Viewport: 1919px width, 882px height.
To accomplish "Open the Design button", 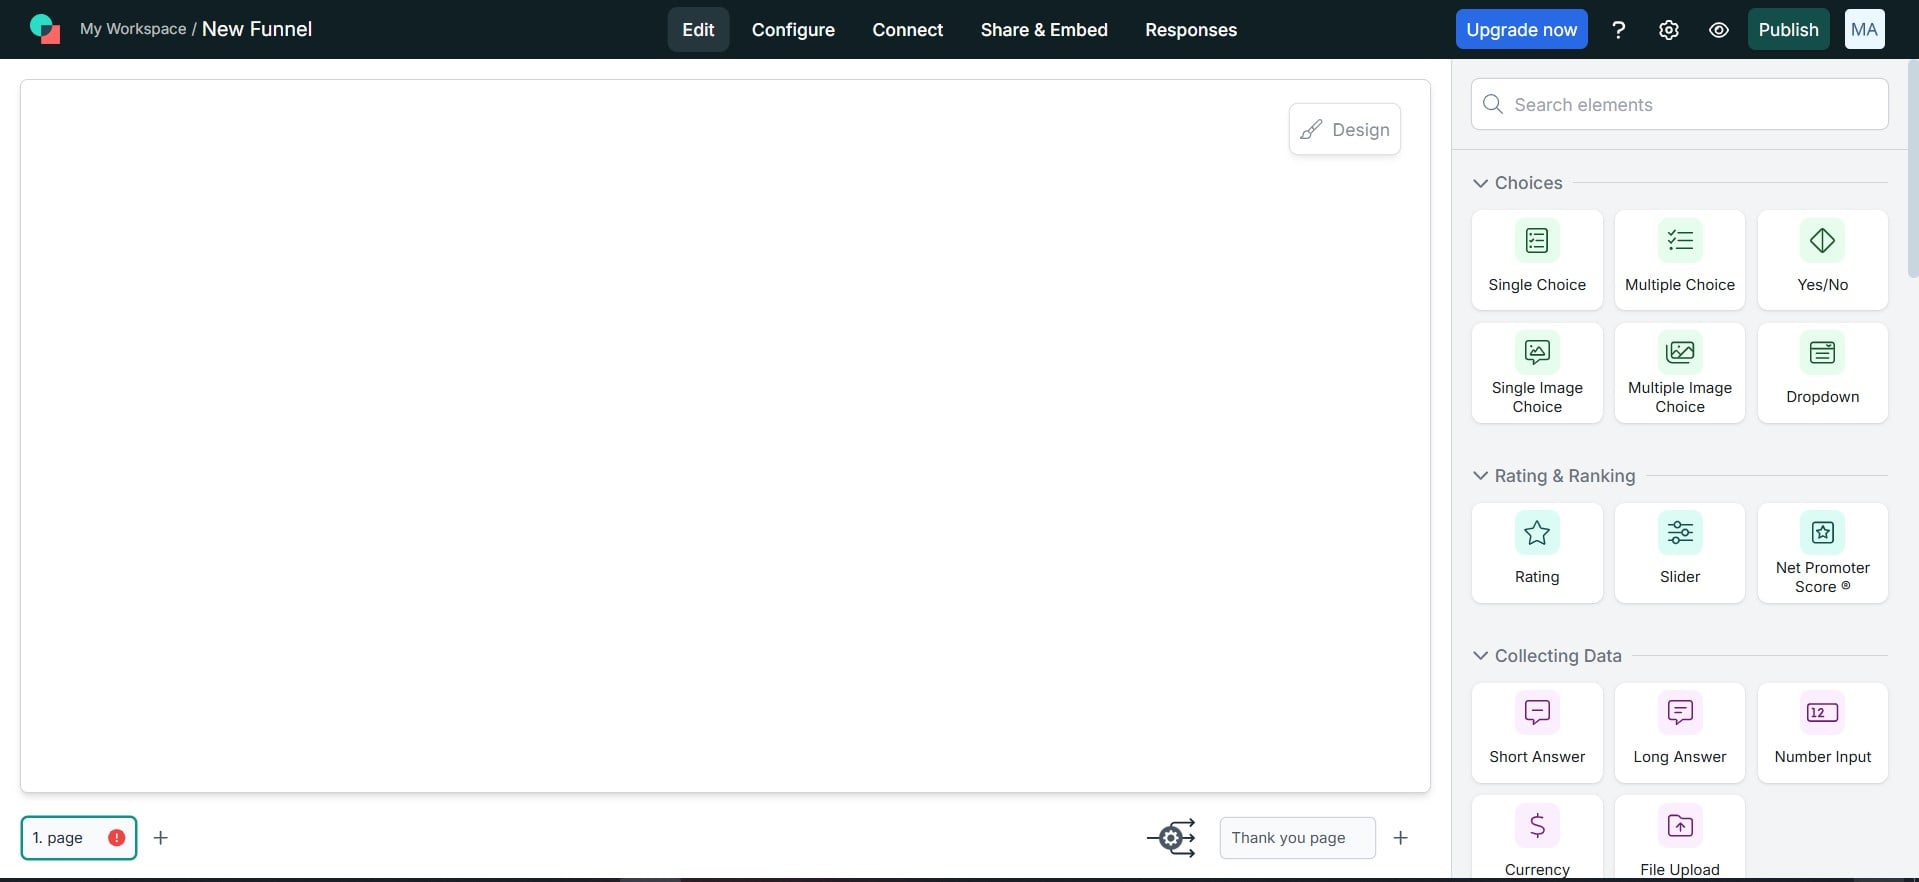I will (x=1344, y=129).
